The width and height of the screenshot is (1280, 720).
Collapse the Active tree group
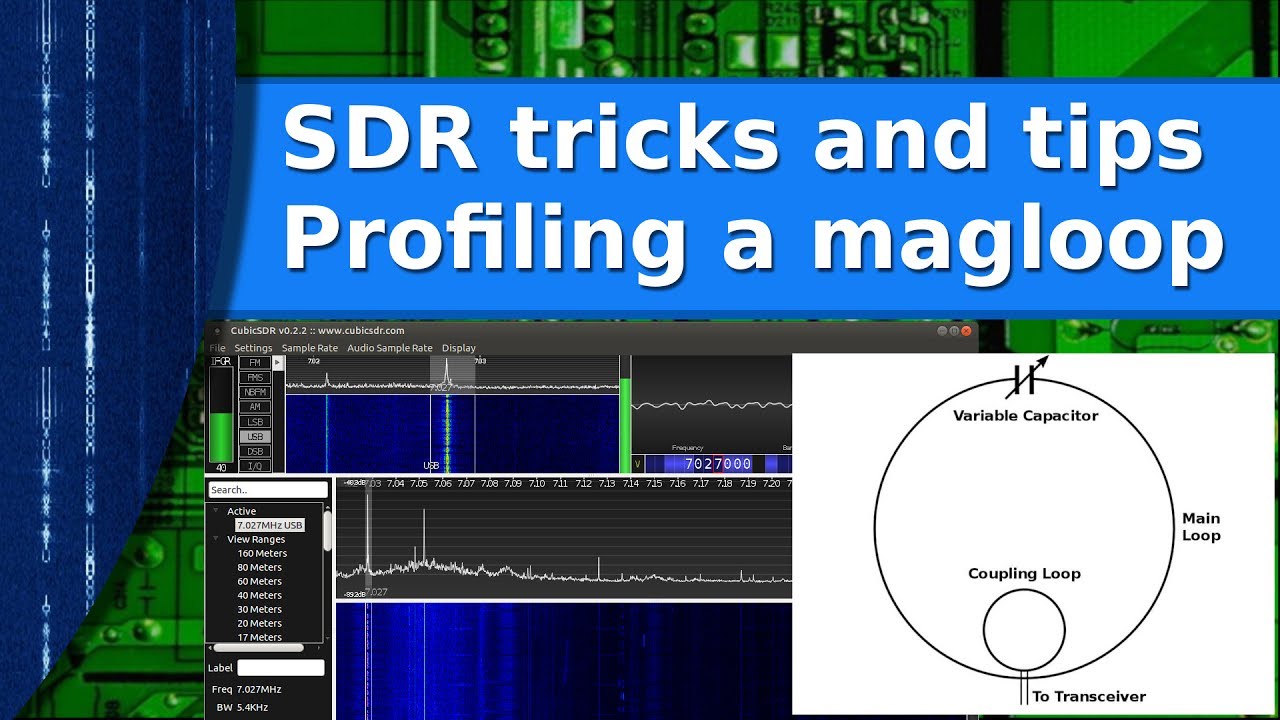click(x=216, y=511)
